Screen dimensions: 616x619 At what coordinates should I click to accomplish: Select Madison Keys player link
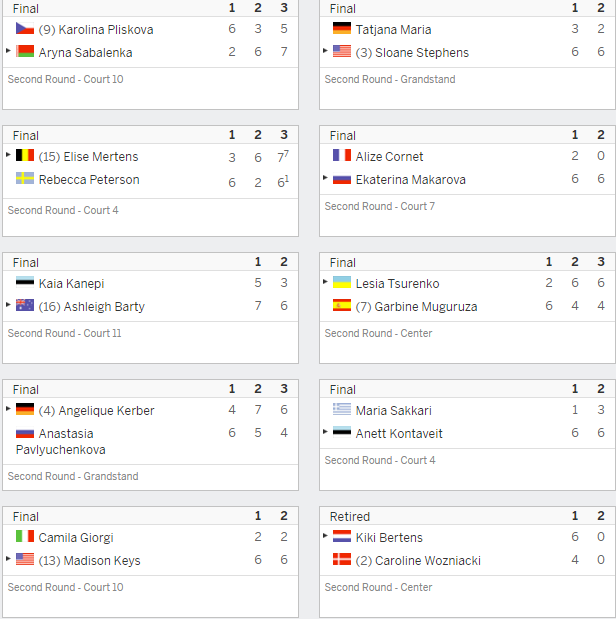pyautogui.click(x=90, y=561)
